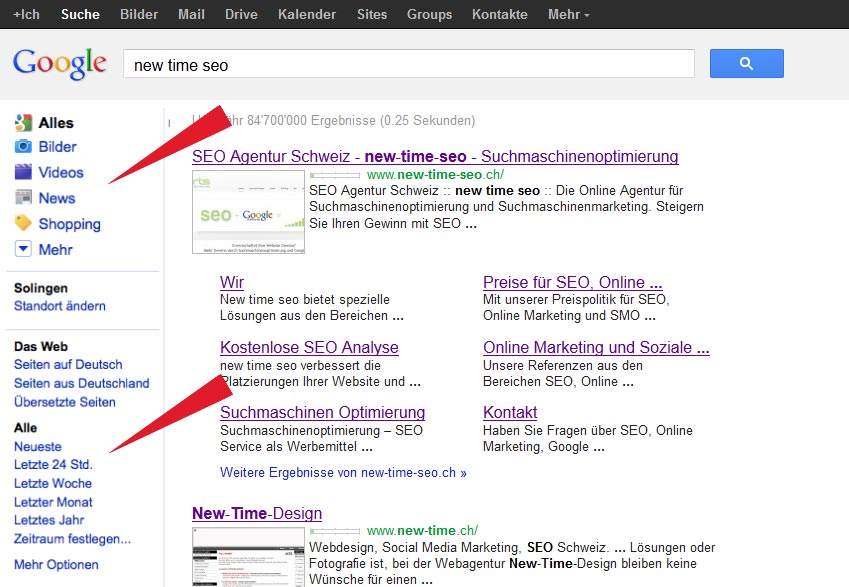This screenshot has width=849, height=587.
Task: Click the Videos clapperboard icon
Action: 23,172
